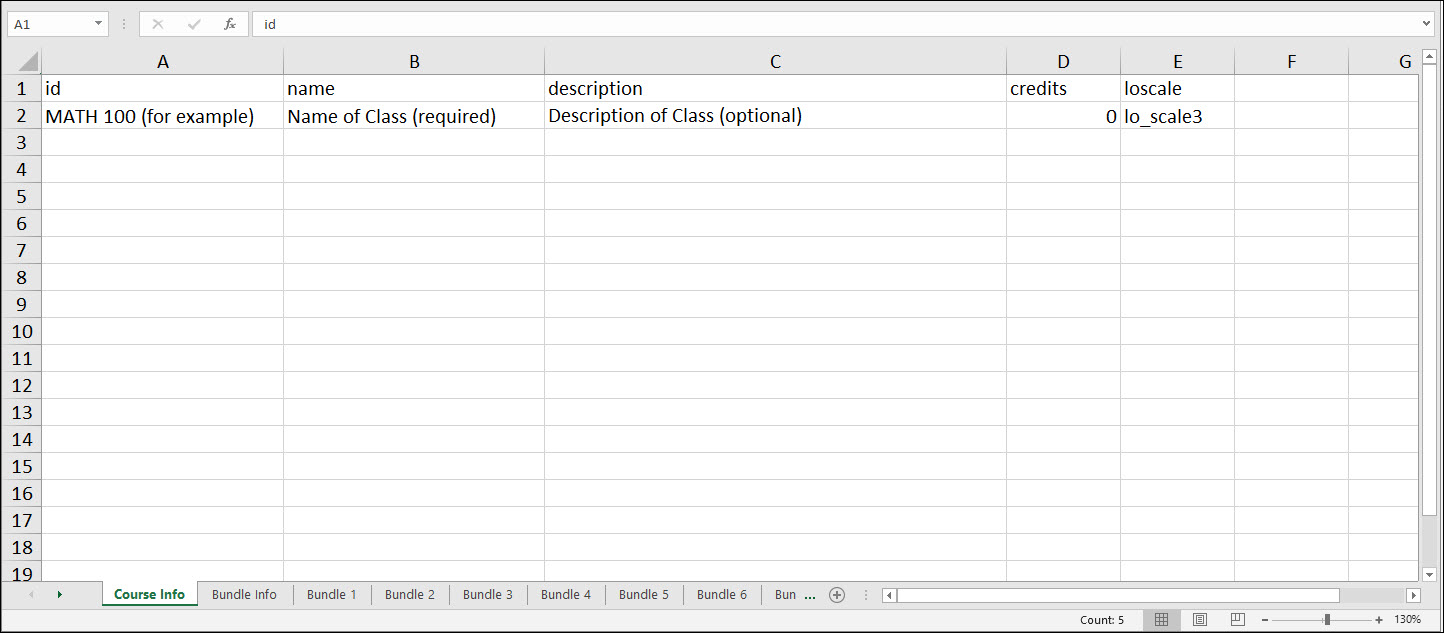The height and width of the screenshot is (633, 1444).
Task: Click the Insert Function fx icon
Action: tap(230, 24)
